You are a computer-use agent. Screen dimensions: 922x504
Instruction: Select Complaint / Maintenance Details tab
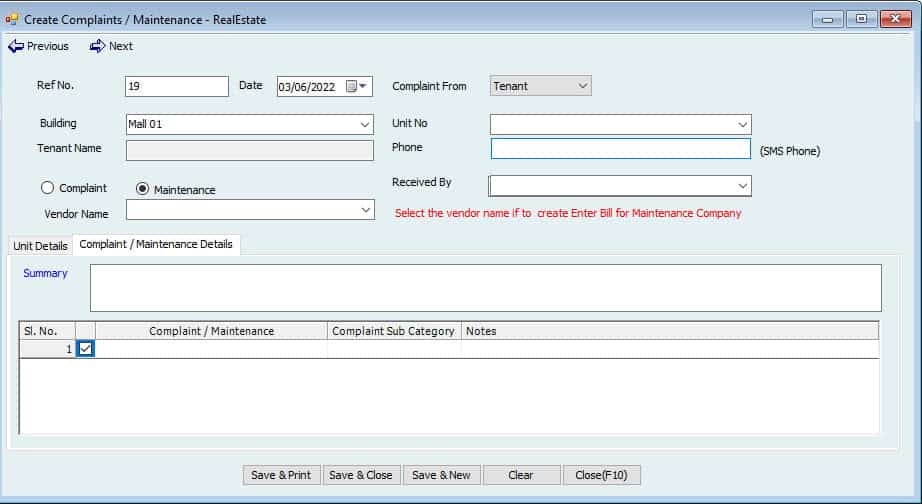click(x=156, y=245)
